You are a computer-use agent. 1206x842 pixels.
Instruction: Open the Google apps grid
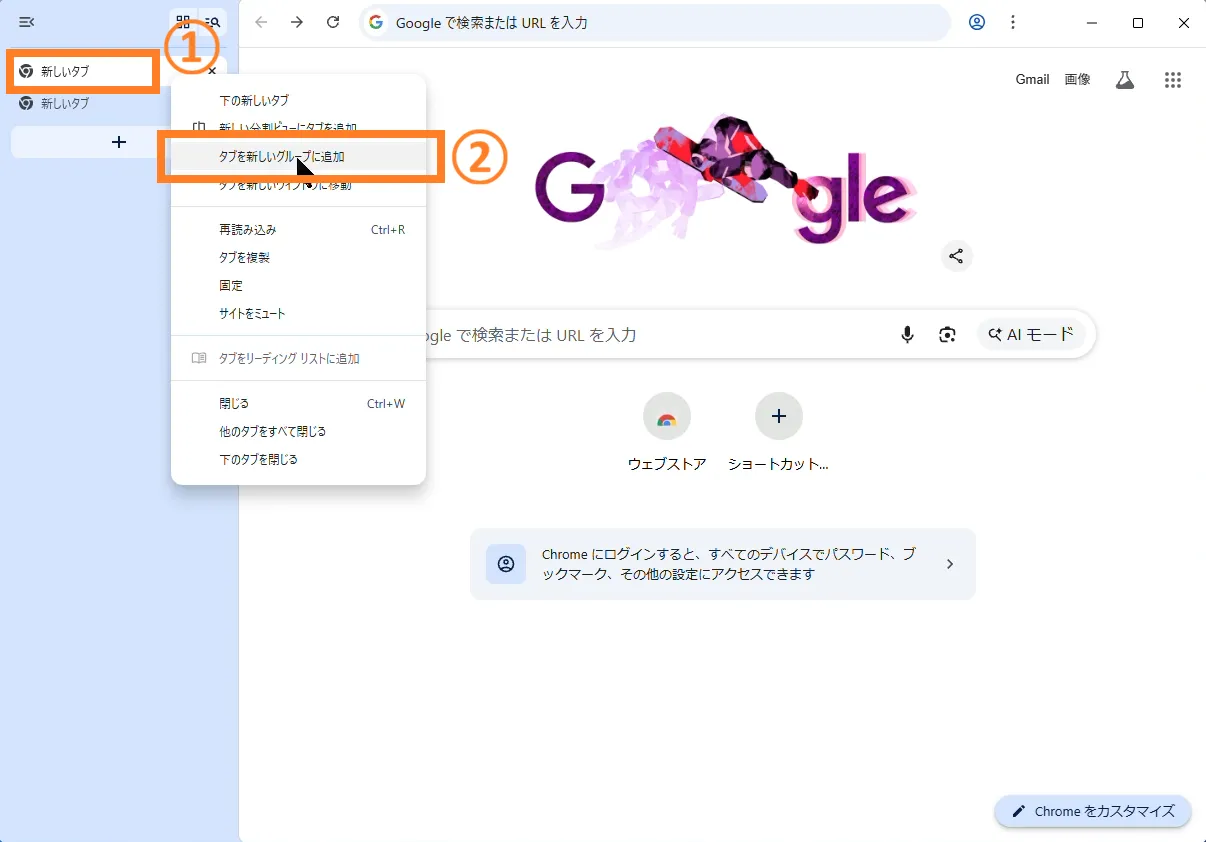coord(1173,80)
